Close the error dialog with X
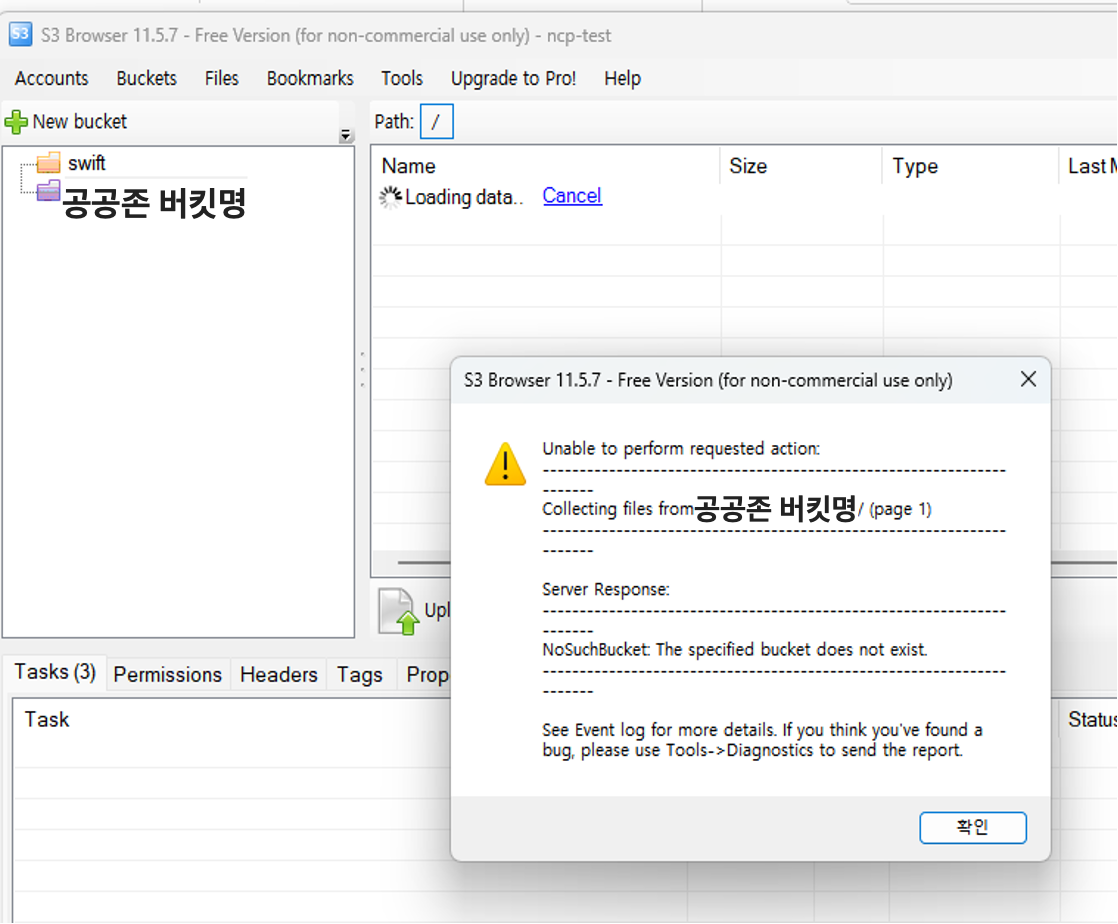This screenshot has height=924, width=1118. (x=1027, y=379)
